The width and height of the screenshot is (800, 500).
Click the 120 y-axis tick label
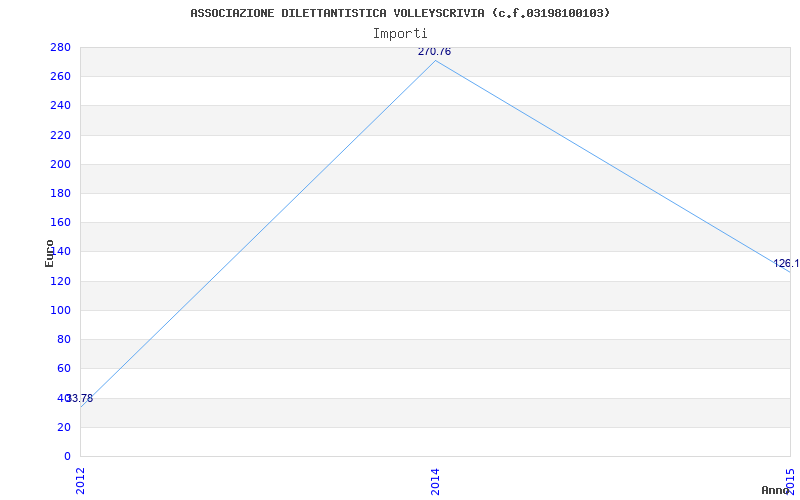coord(60,281)
